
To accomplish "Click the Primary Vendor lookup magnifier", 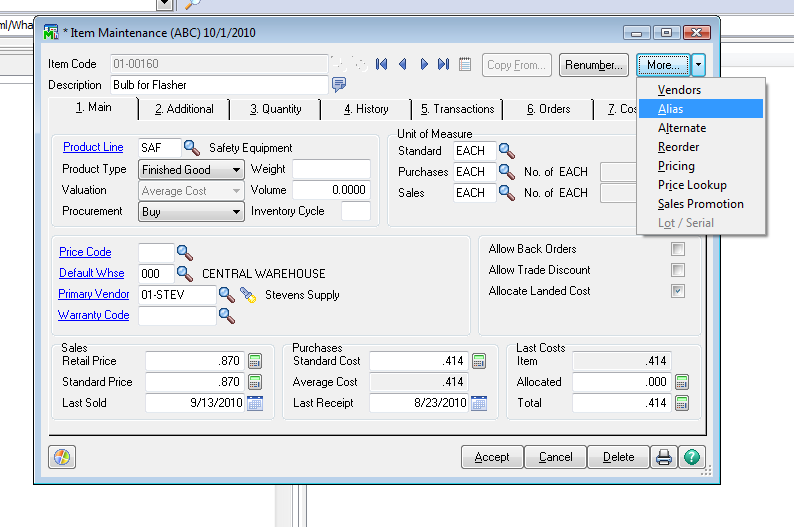I will point(227,294).
